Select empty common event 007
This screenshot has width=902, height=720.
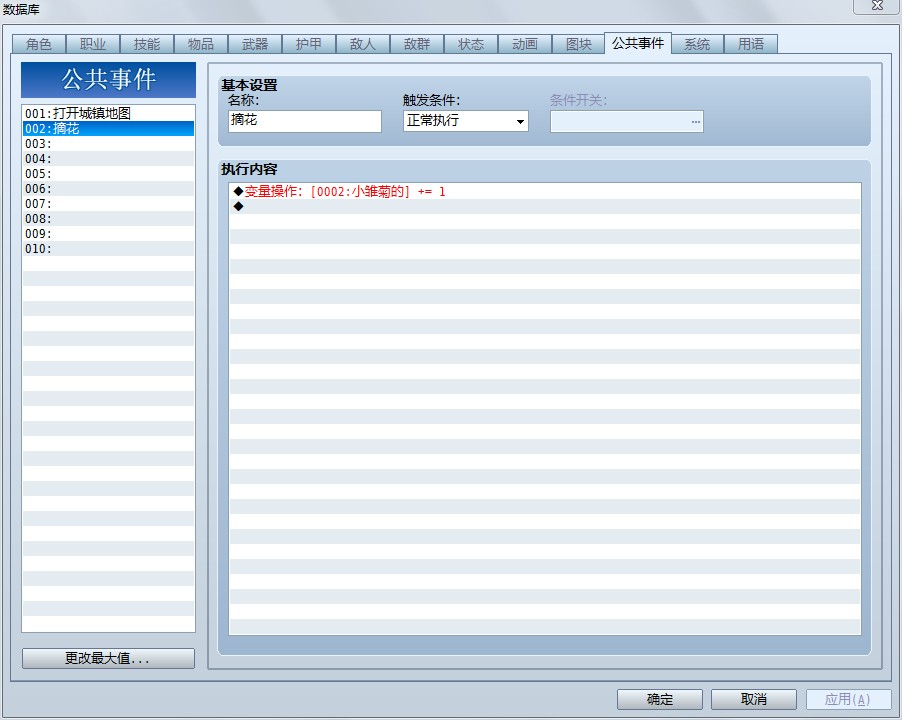(x=108, y=203)
